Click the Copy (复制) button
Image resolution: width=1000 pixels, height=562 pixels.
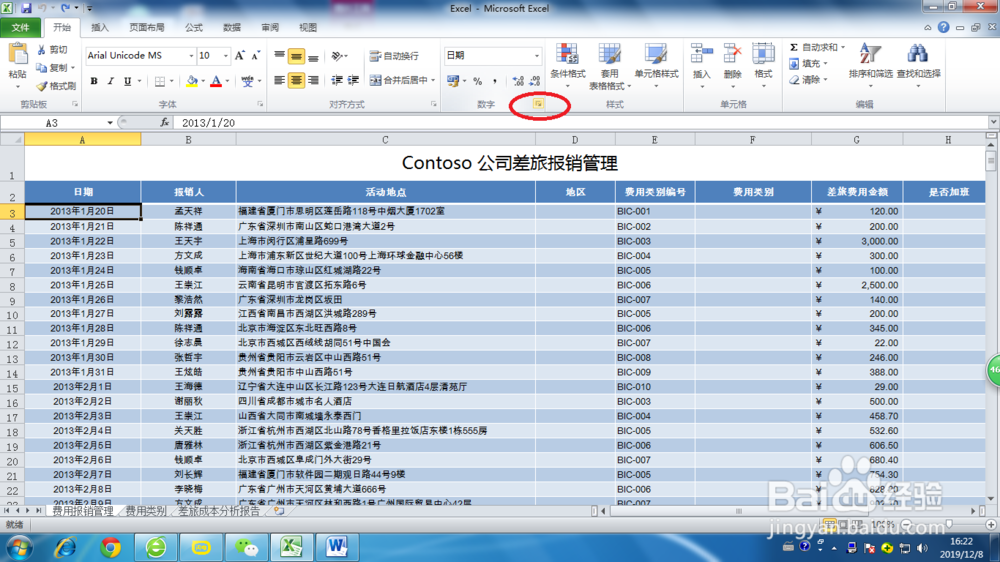point(55,68)
